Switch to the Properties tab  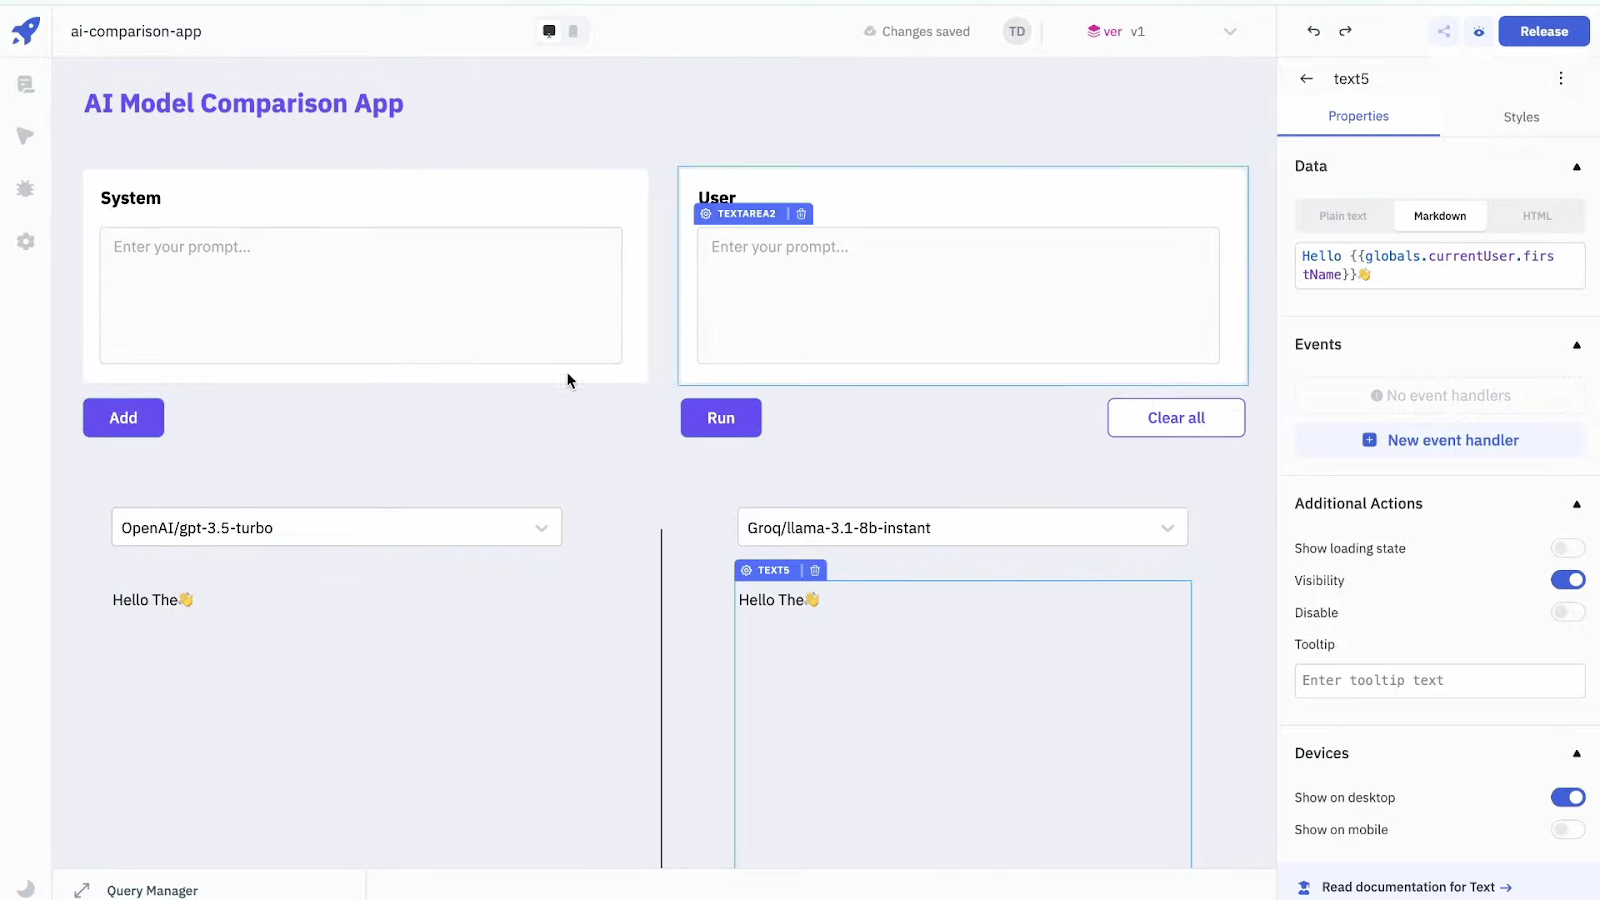click(x=1358, y=116)
